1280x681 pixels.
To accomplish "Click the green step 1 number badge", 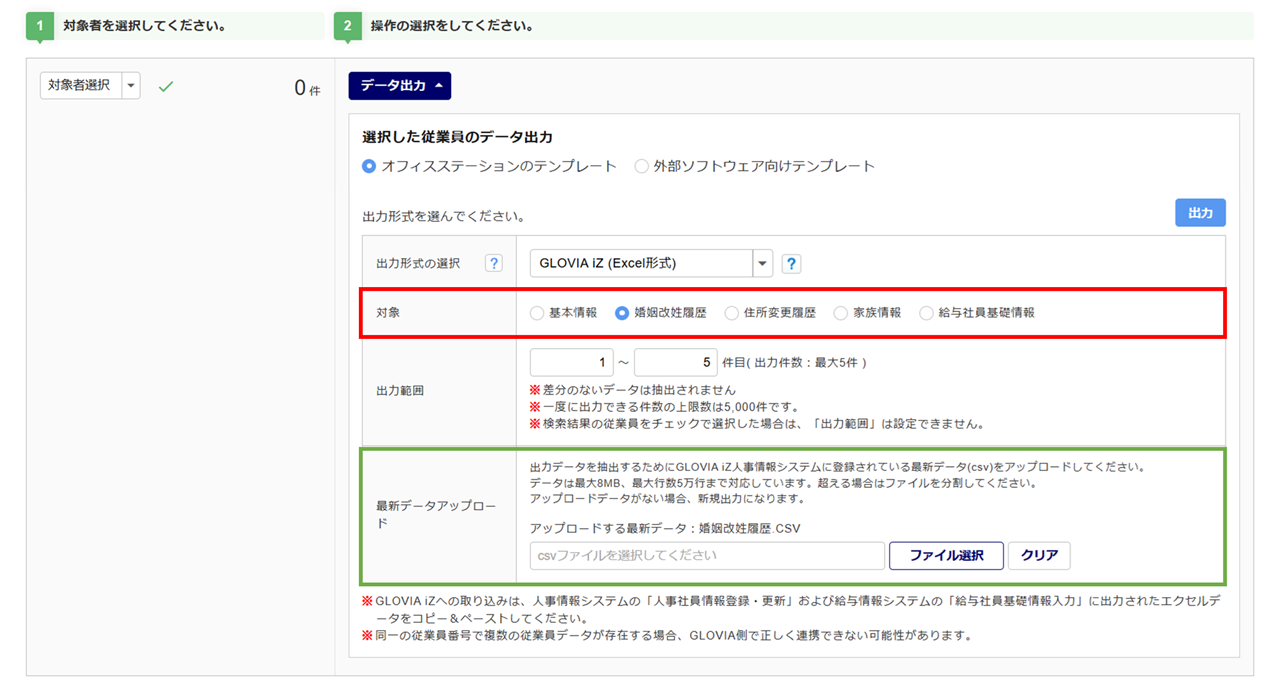I will (x=38, y=27).
